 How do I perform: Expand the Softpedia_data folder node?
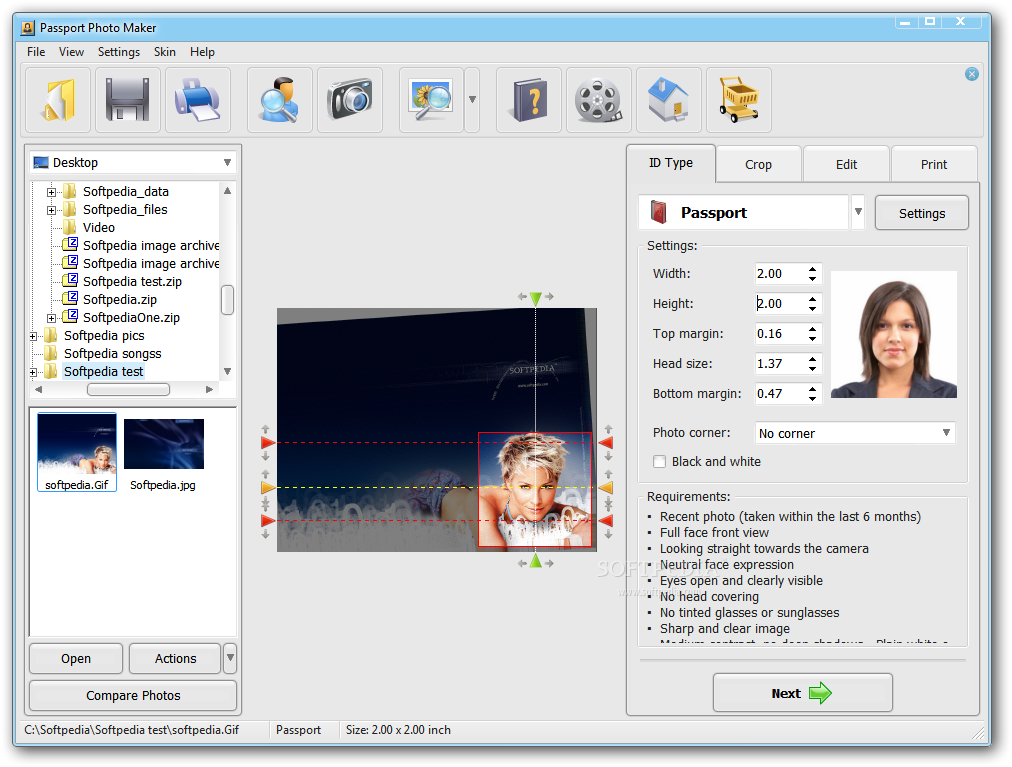click(x=51, y=192)
